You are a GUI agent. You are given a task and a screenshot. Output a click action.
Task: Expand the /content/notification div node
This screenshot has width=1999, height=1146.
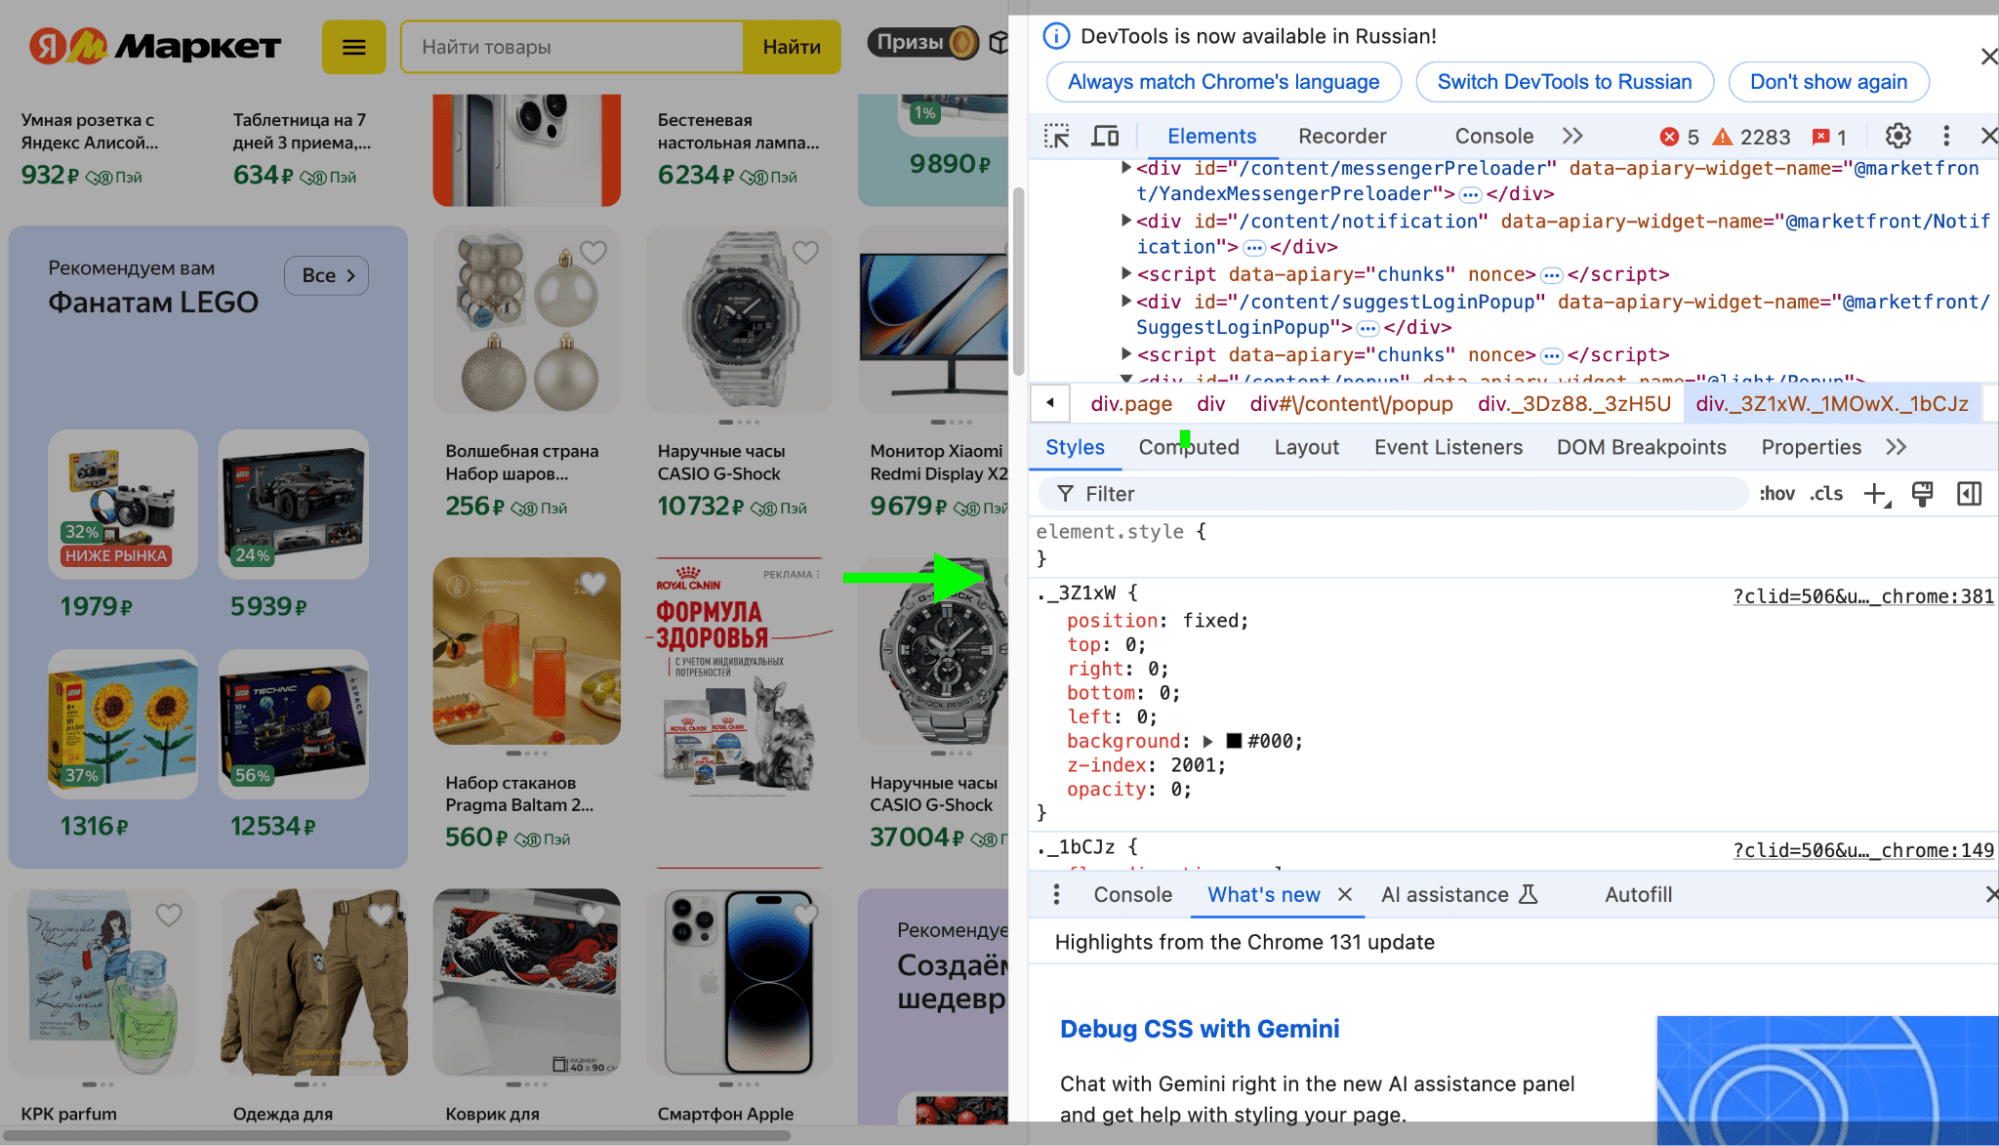click(1126, 221)
